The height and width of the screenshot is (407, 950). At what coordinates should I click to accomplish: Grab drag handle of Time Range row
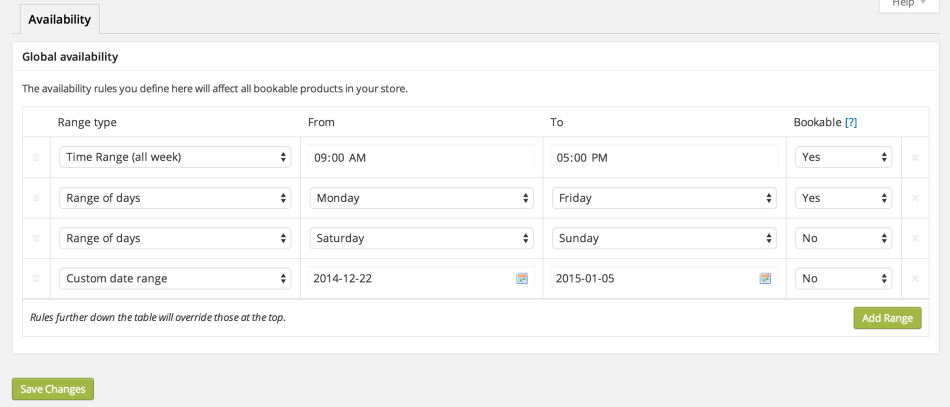[x=36, y=158]
